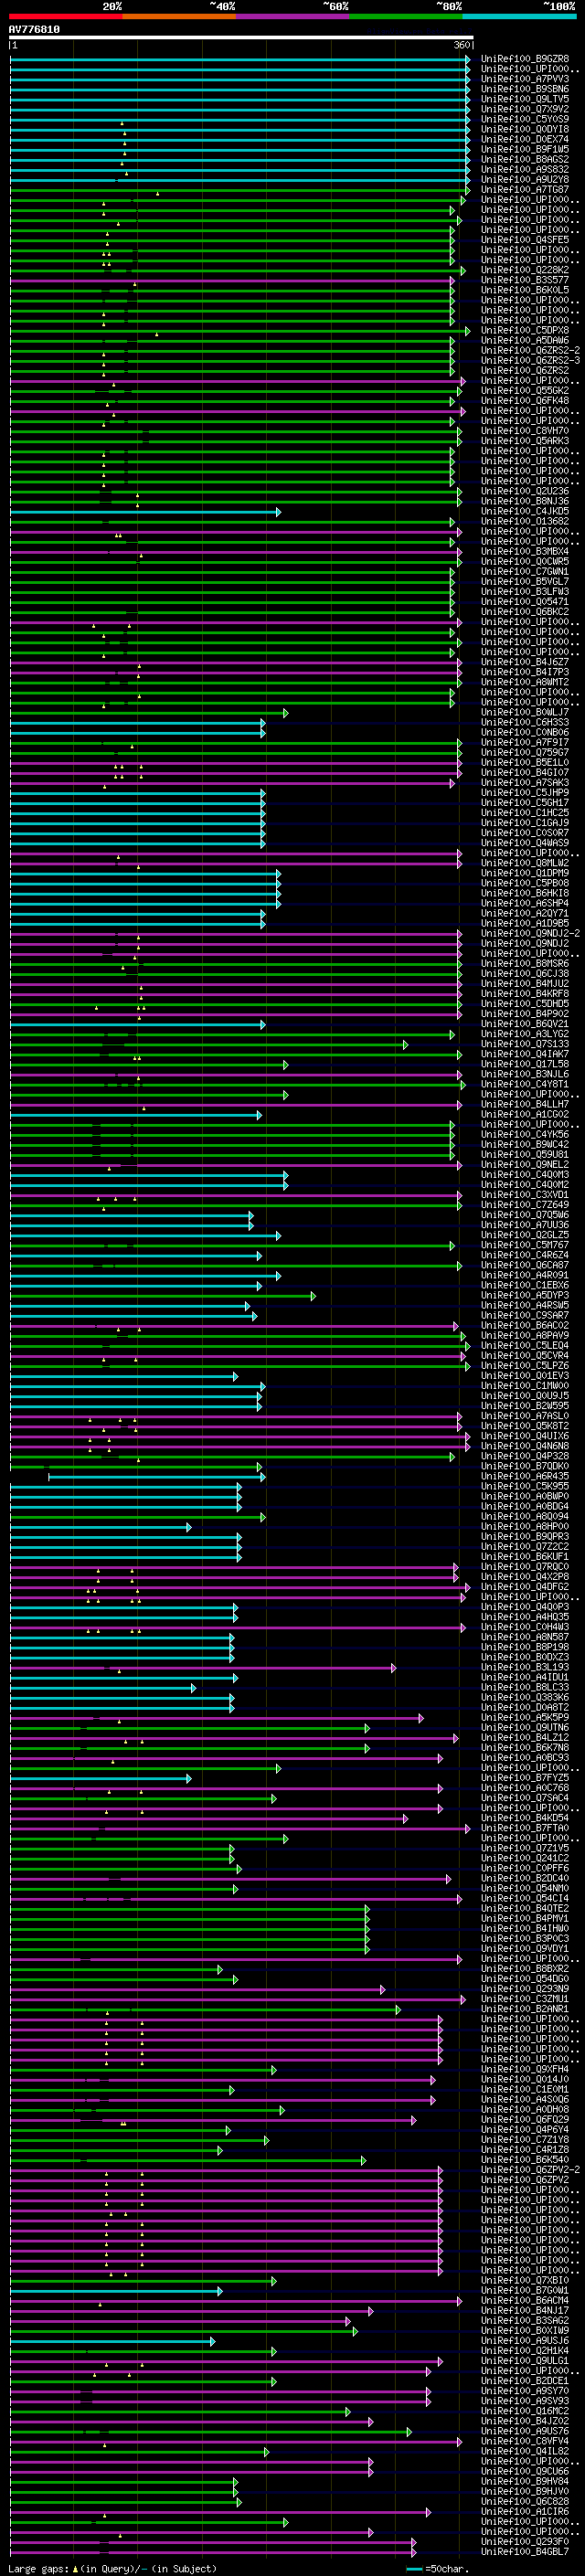This screenshot has height=2576, width=585.
Task: Click the UniRef100_Q7S133 label
Action: 525,1044
